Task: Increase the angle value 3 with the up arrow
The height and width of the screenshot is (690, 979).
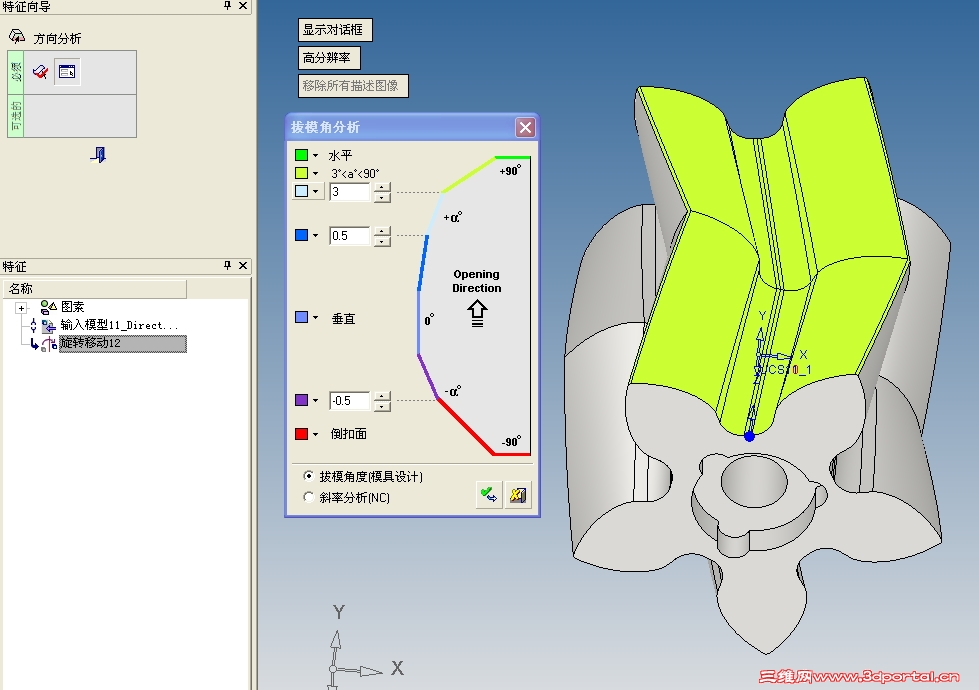Action: coord(382,187)
